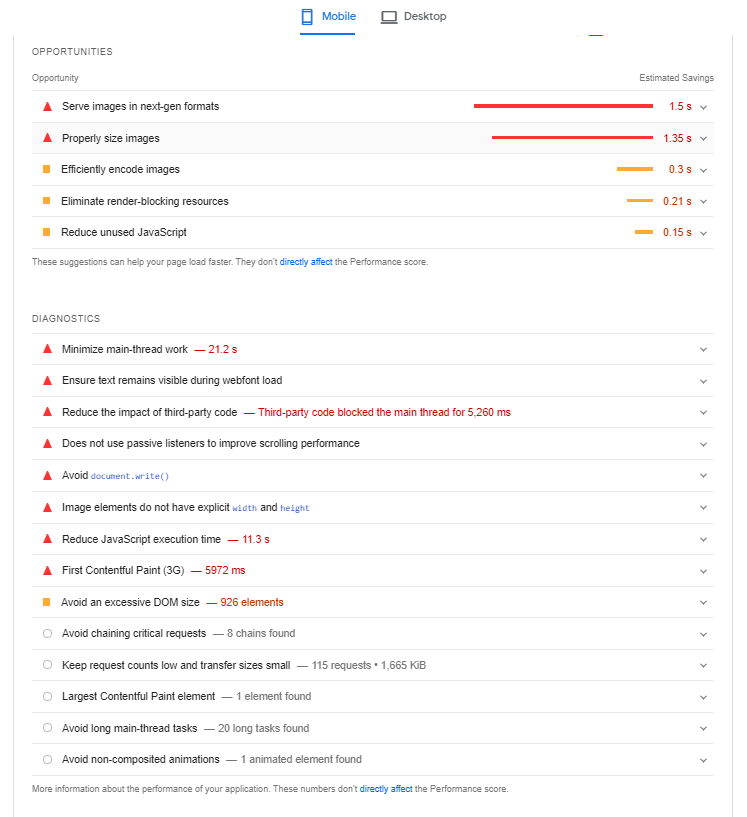Click the gray circle next to Largest Contentful Paint element
The width and height of the screenshot is (747, 817).
tap(47, 696)
